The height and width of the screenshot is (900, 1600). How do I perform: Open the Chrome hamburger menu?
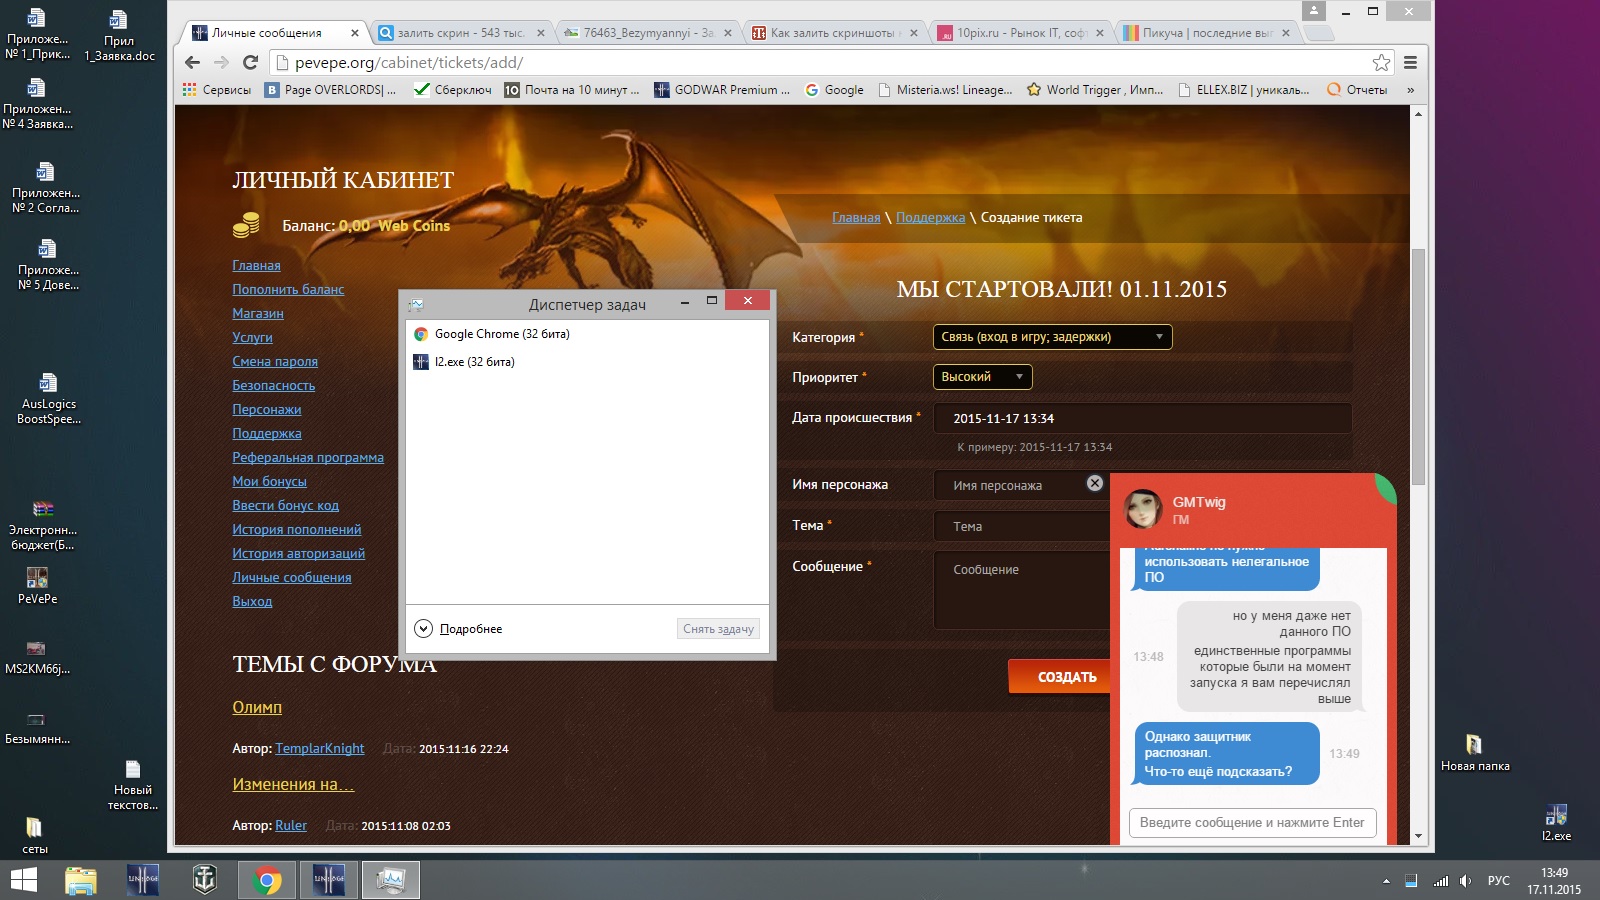1410,62
